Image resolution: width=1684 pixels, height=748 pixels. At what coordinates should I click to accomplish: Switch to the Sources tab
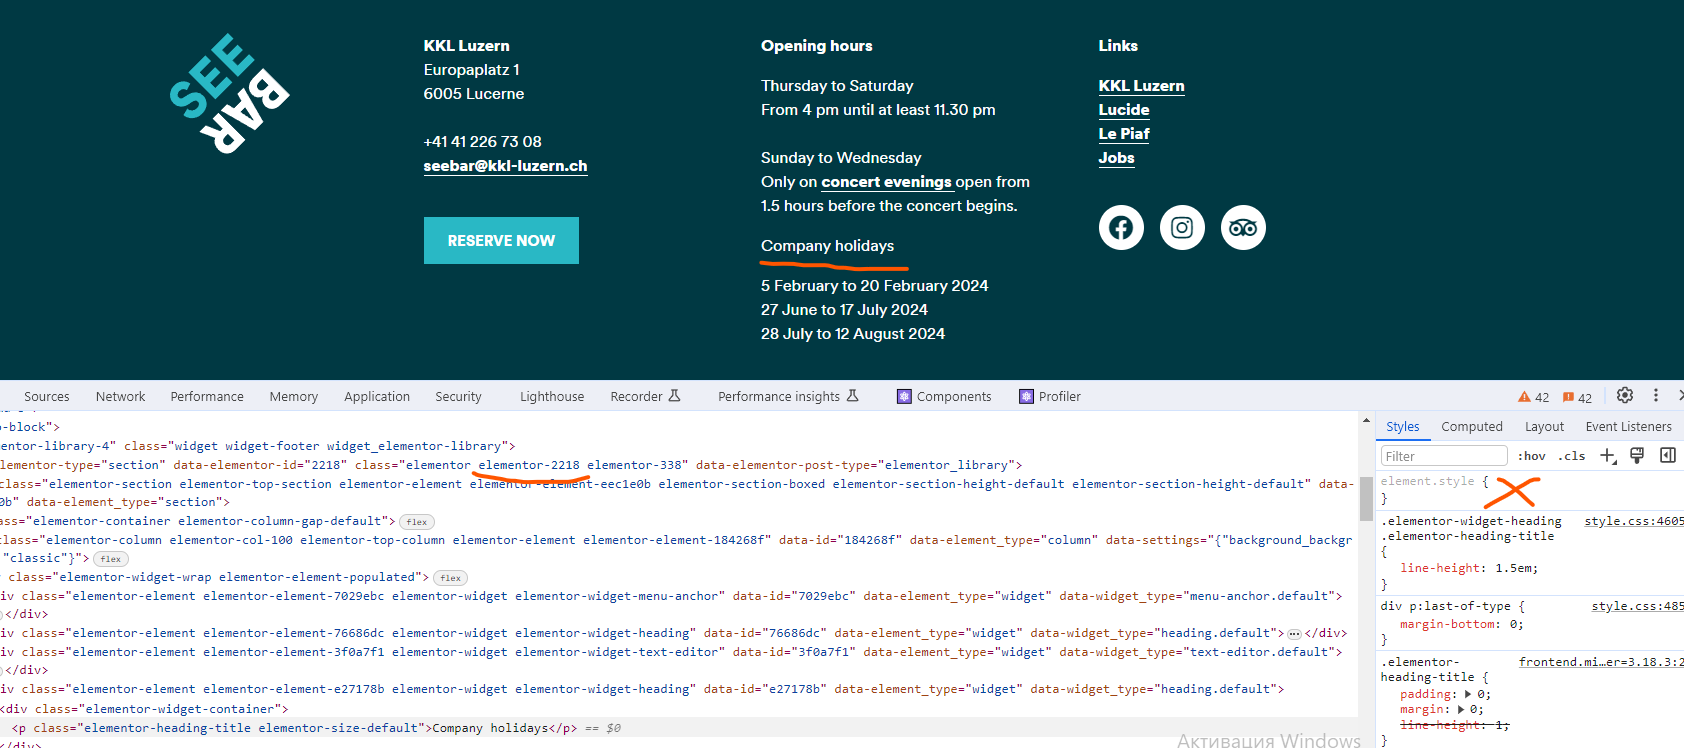(47, 396)
